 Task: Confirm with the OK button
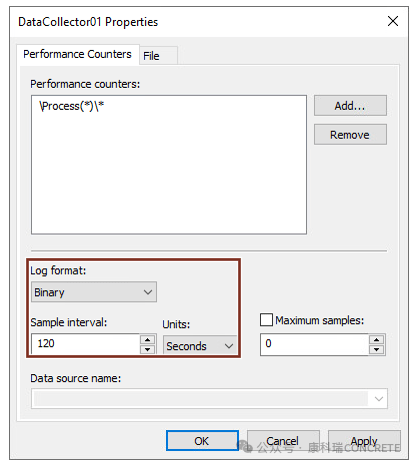pos(202,441)
